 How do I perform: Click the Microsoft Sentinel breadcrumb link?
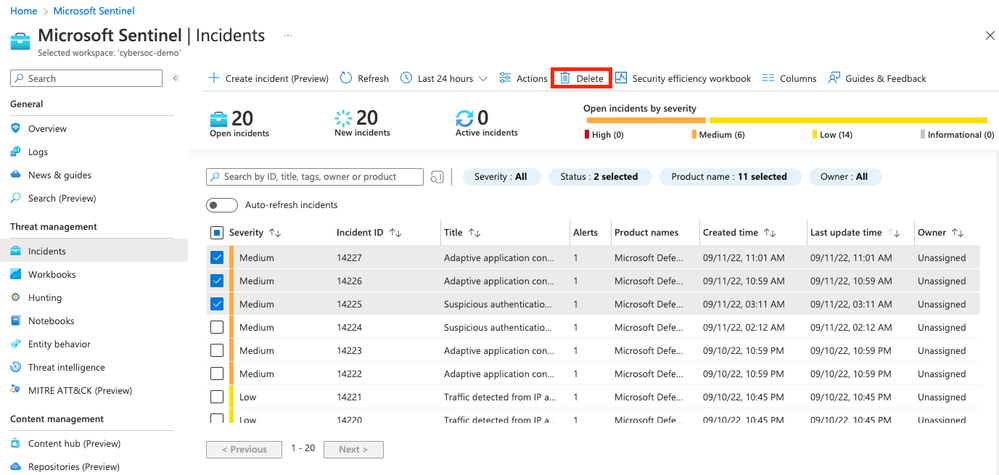point(94,11)
